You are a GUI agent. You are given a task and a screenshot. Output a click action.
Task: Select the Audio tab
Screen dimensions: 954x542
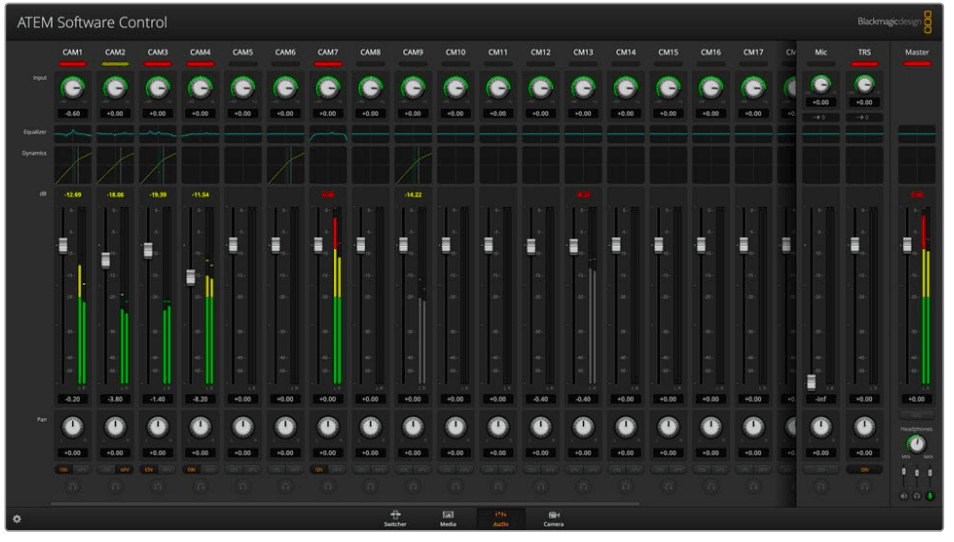500,518
